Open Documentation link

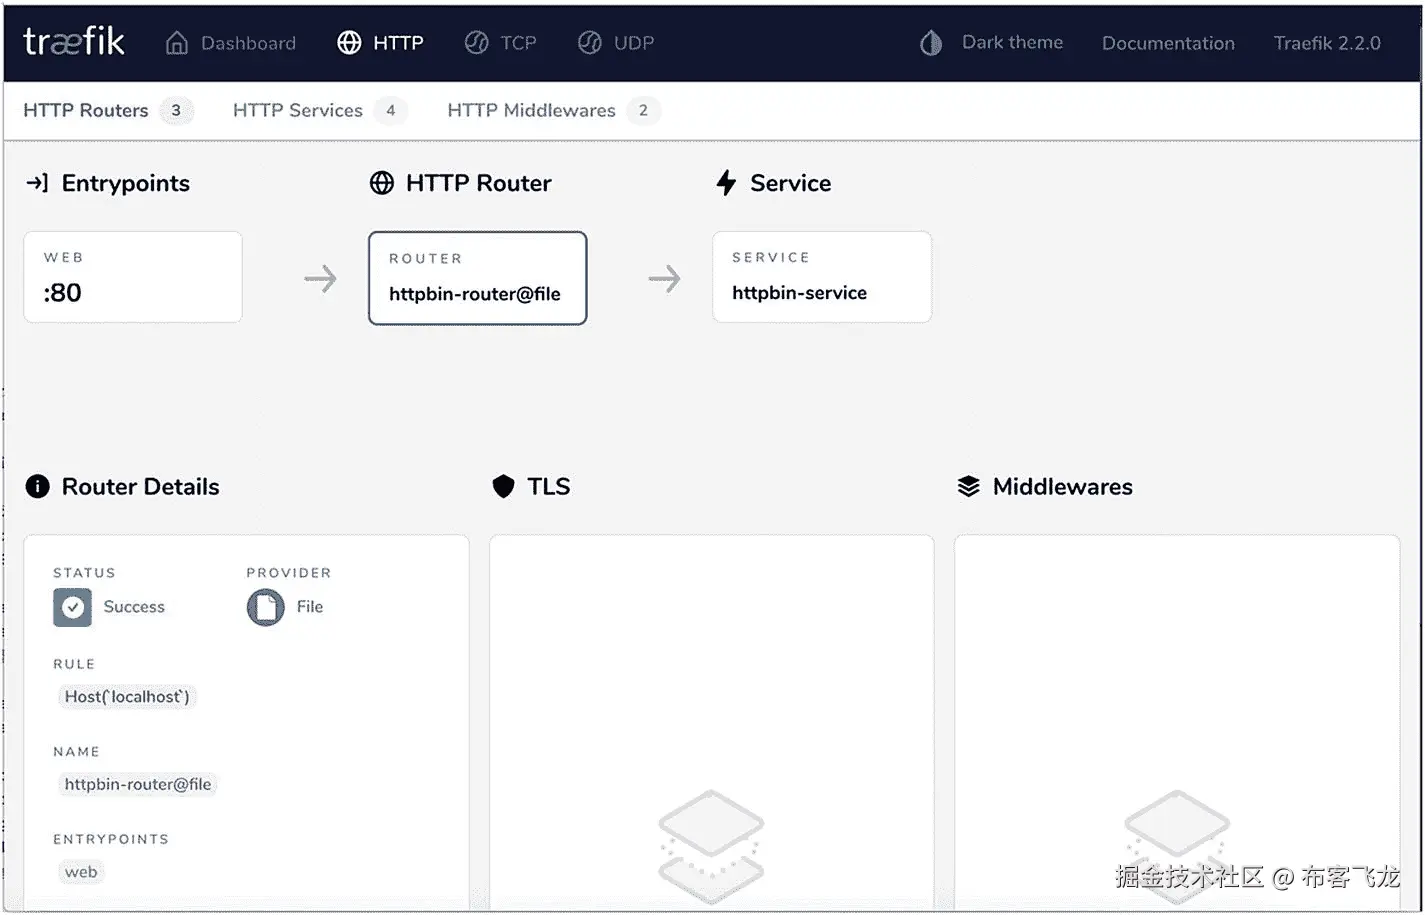coord(1168,43)
